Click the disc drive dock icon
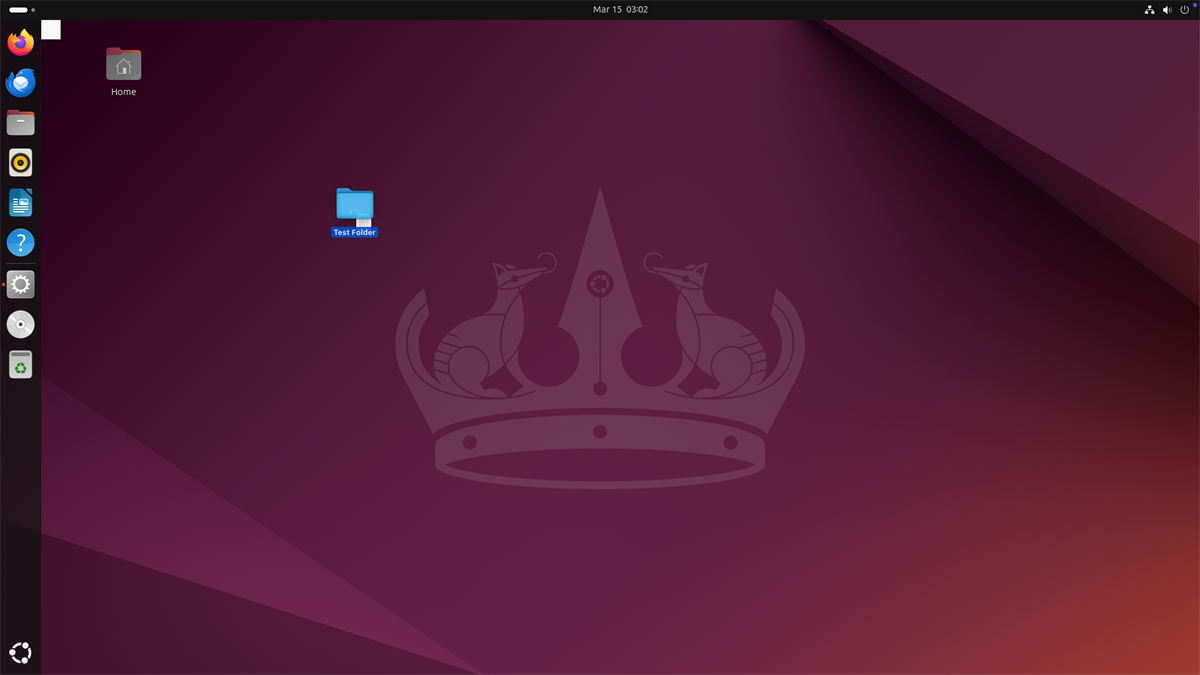The width and height of the screenshot is (1200, 675). pyautogui.click(x=20, y=325)
